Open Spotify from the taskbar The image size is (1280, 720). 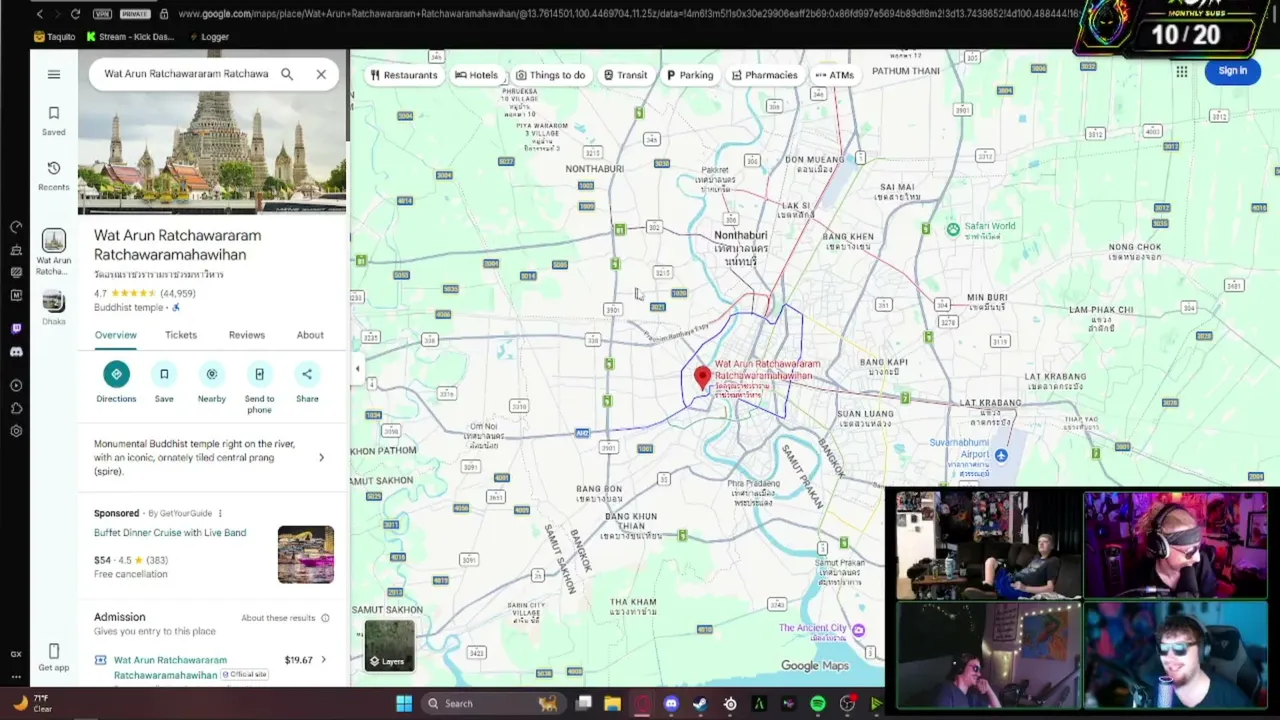(818, 704)
